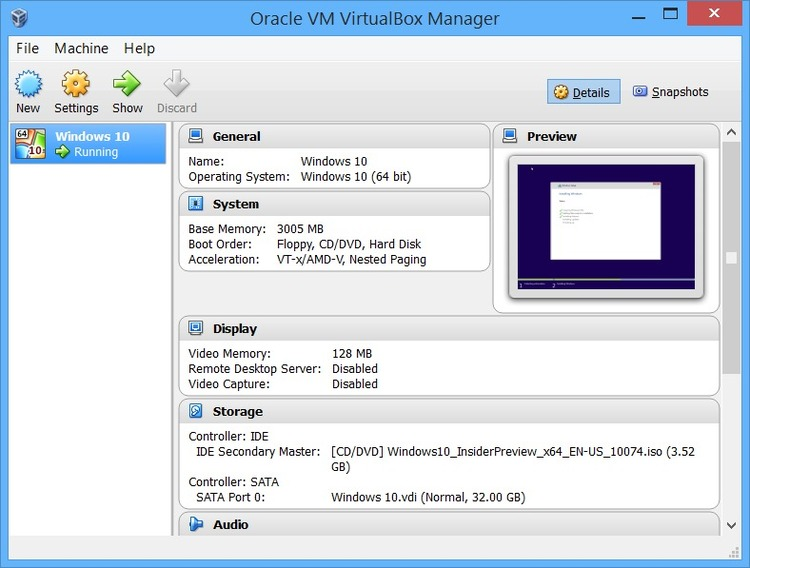Click the 'Controller: SATA' line
787x579 pixels.
pos(233,482)
